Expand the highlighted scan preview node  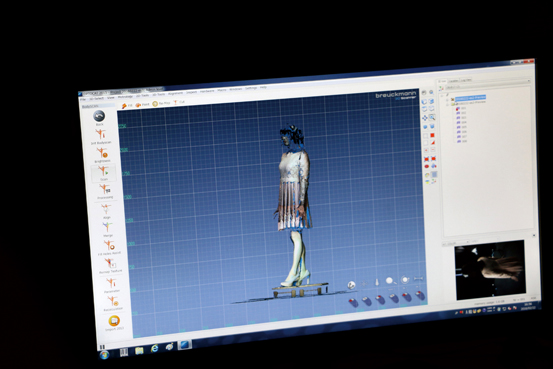pyautogui.click(x=447, y=99)
